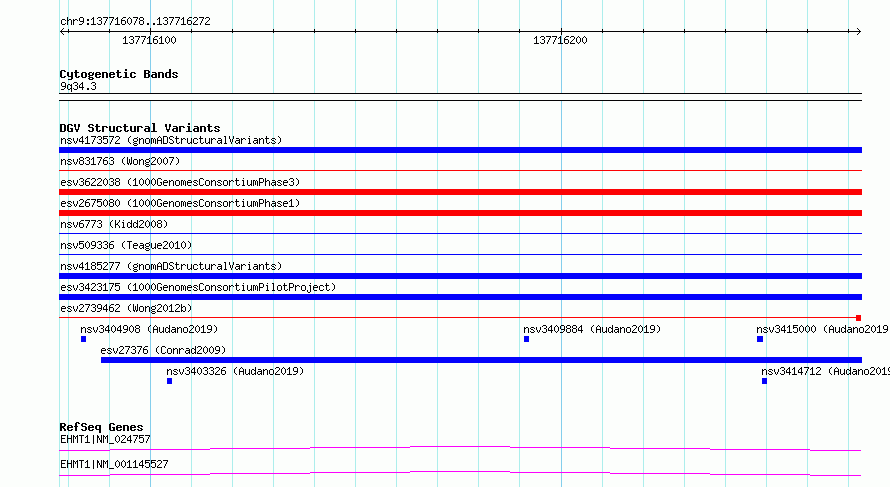Image resolution: width=890 pixels, height=487 pixels.
Task: Open the nsv3404908 (Audano2019) label
Action: coord(149,329)
